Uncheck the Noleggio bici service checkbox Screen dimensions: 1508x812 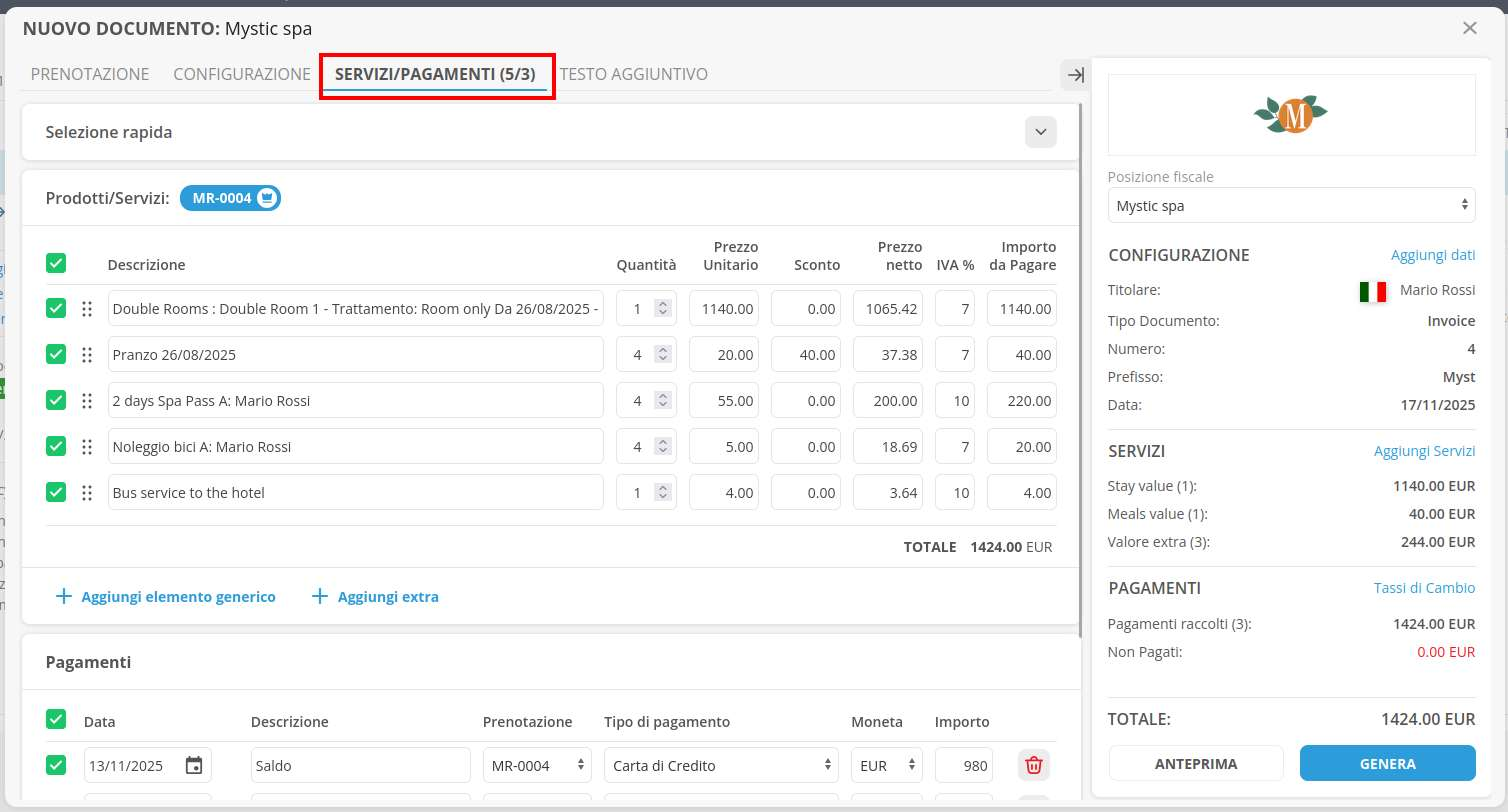click(56, 447)
